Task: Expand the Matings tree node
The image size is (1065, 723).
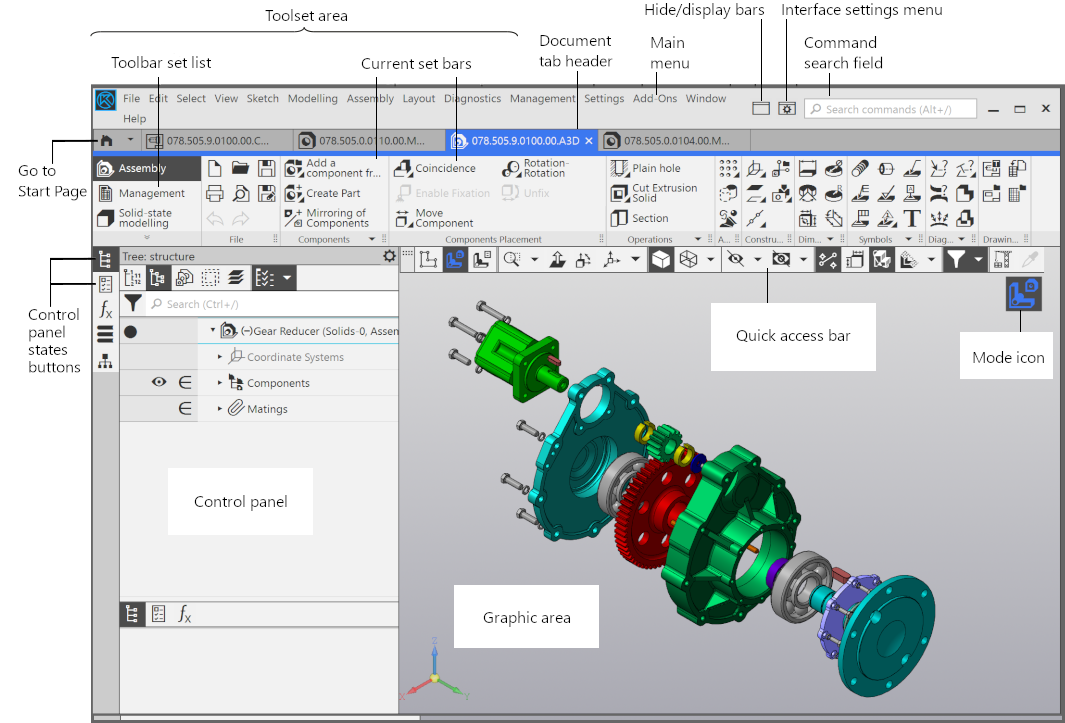Action: click(221, 409)
